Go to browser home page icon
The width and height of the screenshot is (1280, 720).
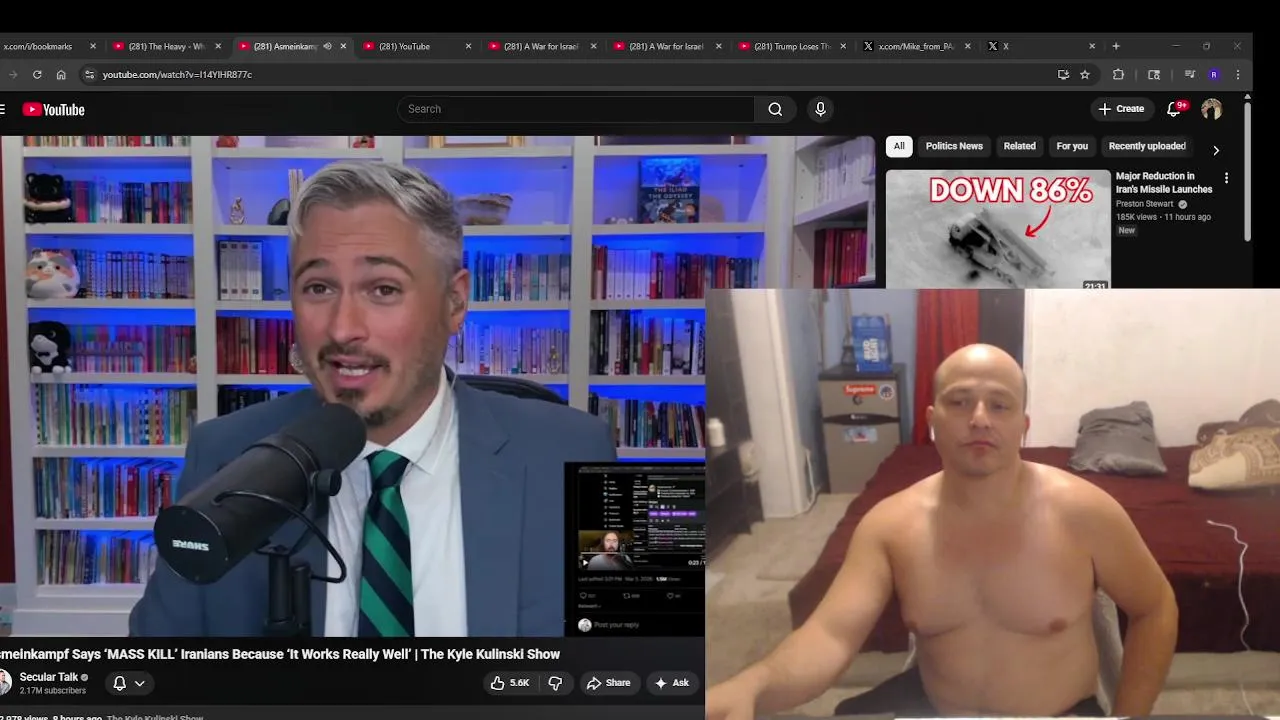61,74
